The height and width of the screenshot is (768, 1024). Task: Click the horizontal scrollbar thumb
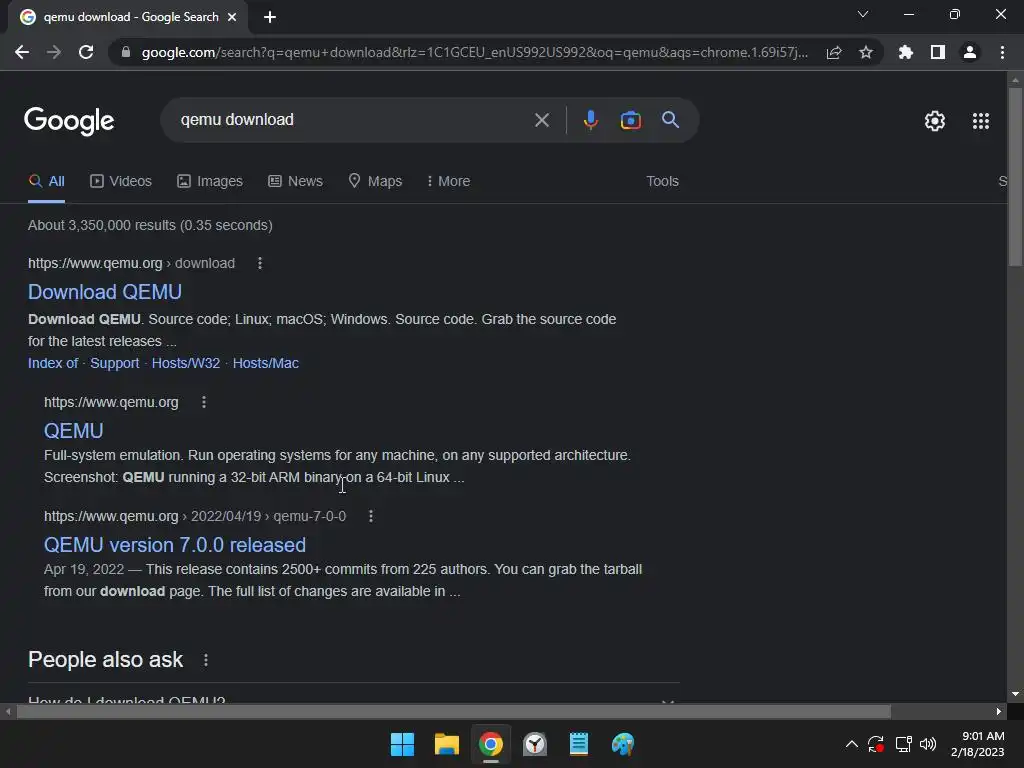point(453,711)
